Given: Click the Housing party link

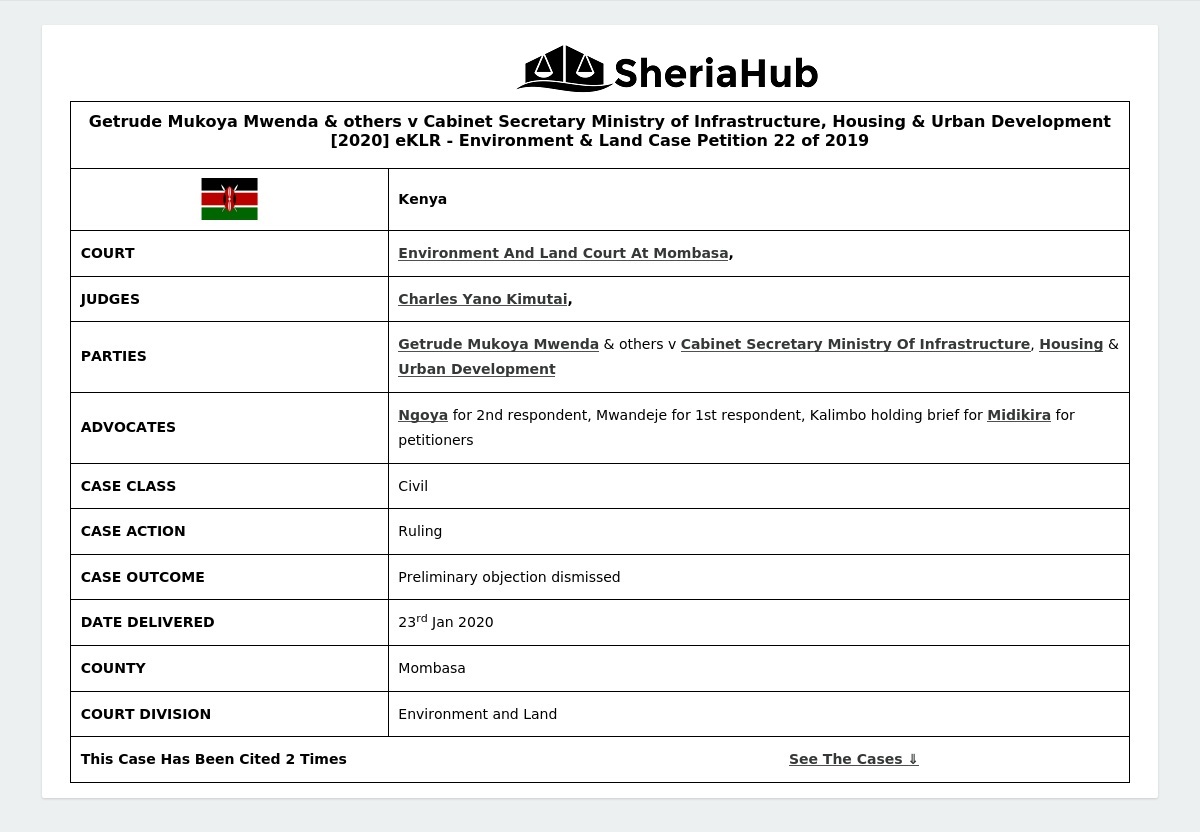Looking at the screenshot, I should click(1070, 344).
